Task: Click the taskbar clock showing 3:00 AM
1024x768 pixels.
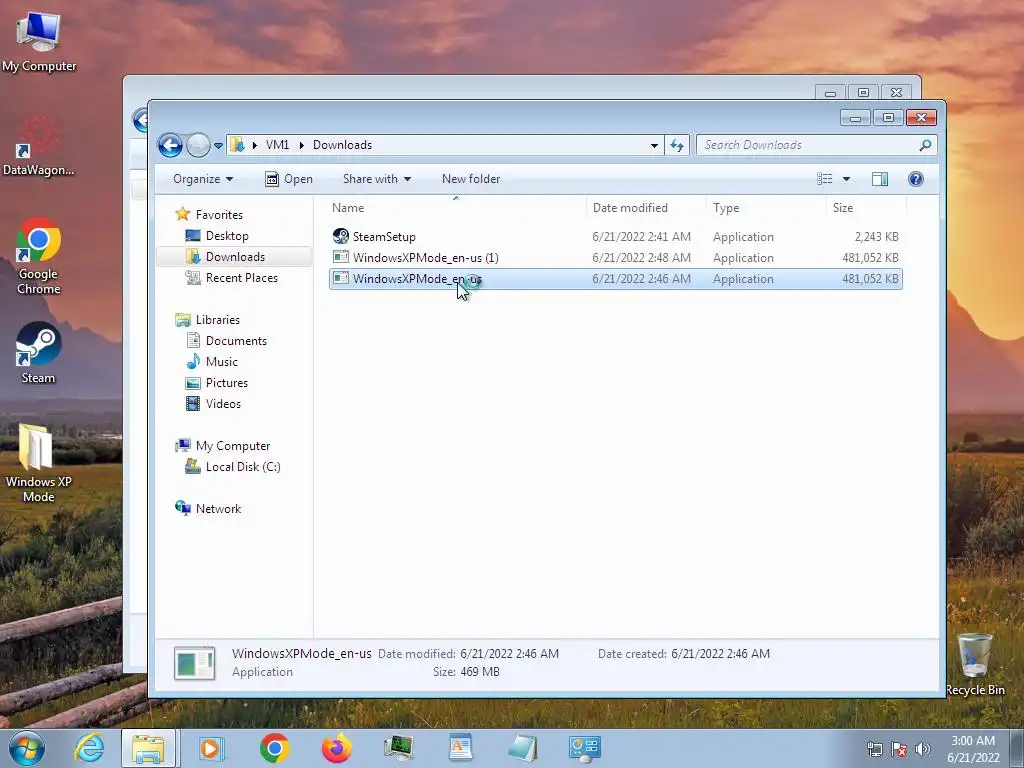Action: [x=973, y=749]
